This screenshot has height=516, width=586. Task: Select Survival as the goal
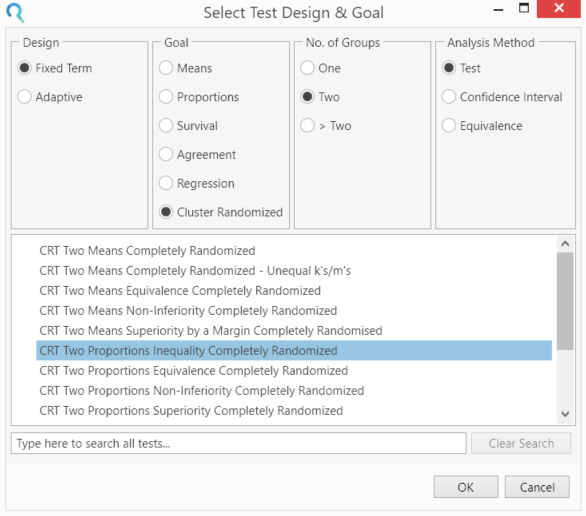point(166,126)
